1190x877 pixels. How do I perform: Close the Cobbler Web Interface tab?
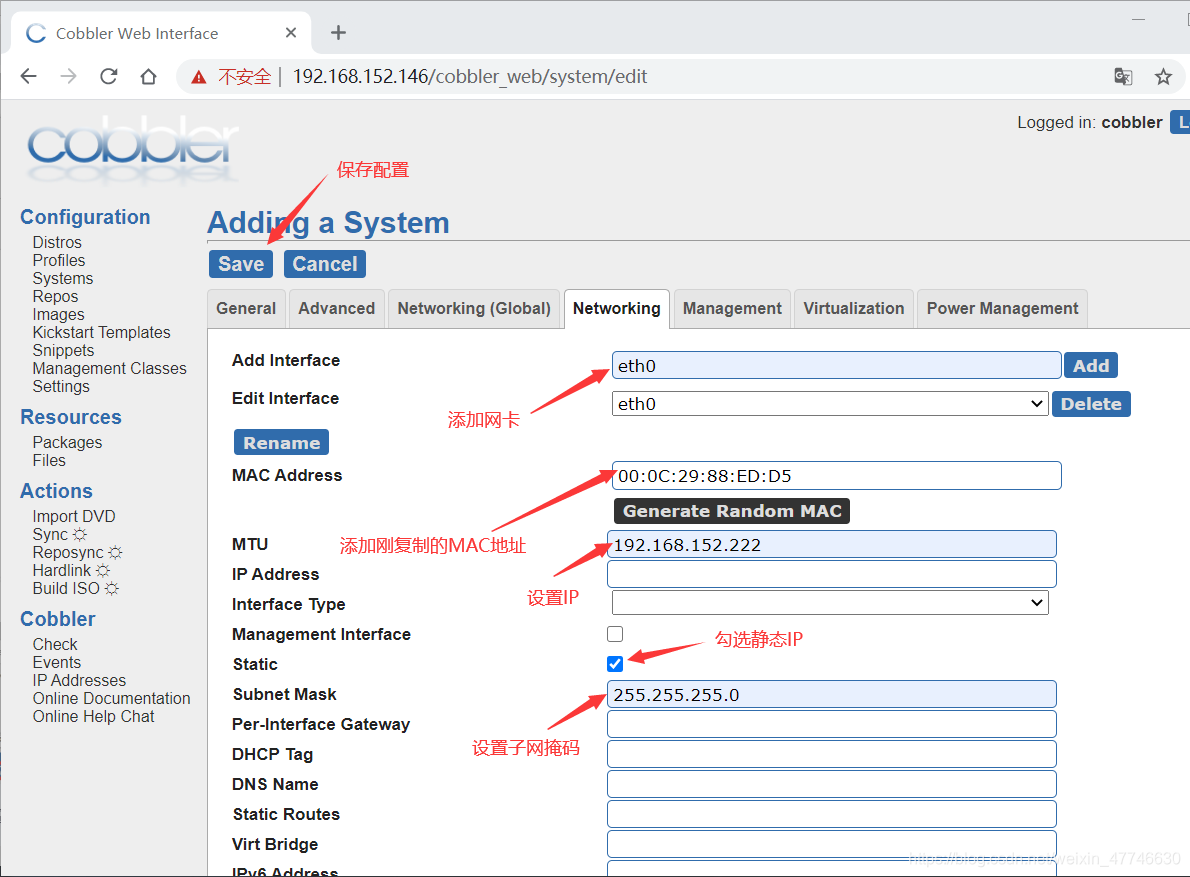coord(291,33)
